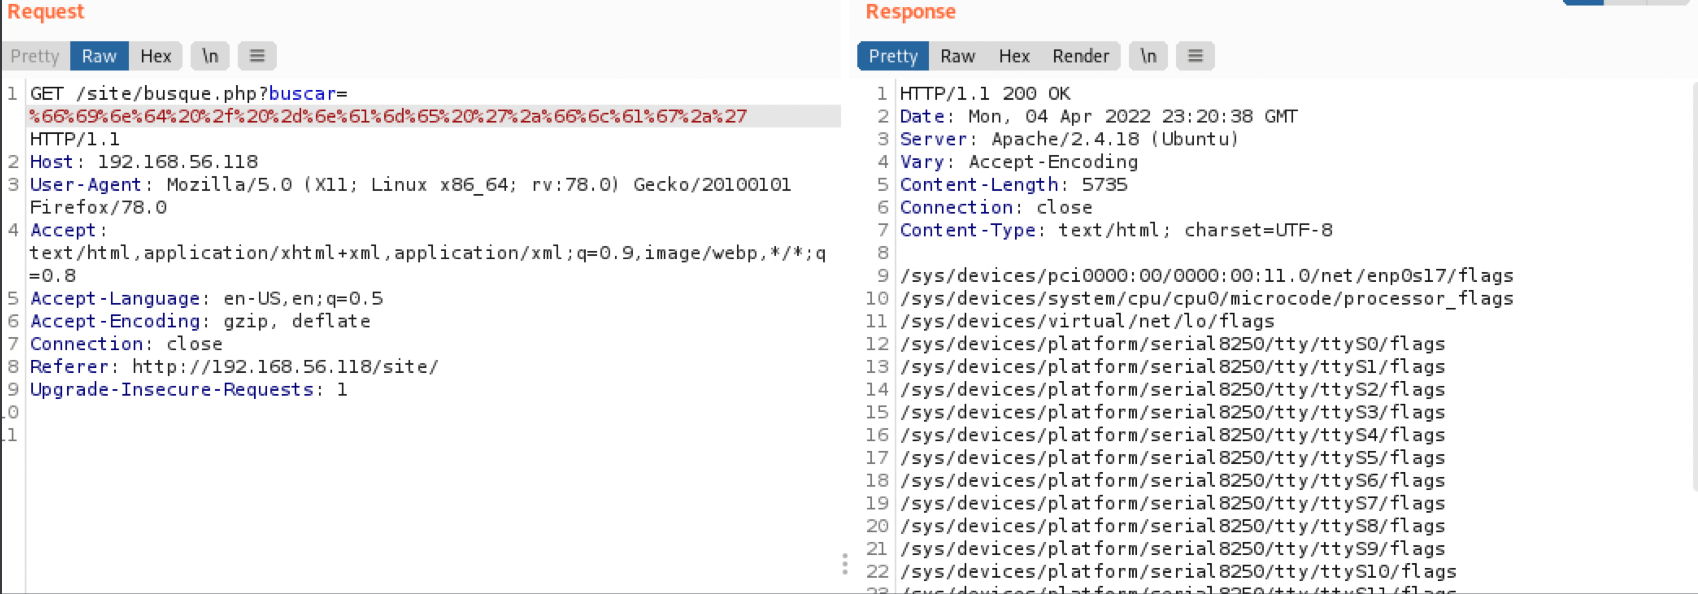Click Date: Mon, 04 Apr 2022 response header
Viewport: 1698px width, 594px height.
pos(1099,117)
